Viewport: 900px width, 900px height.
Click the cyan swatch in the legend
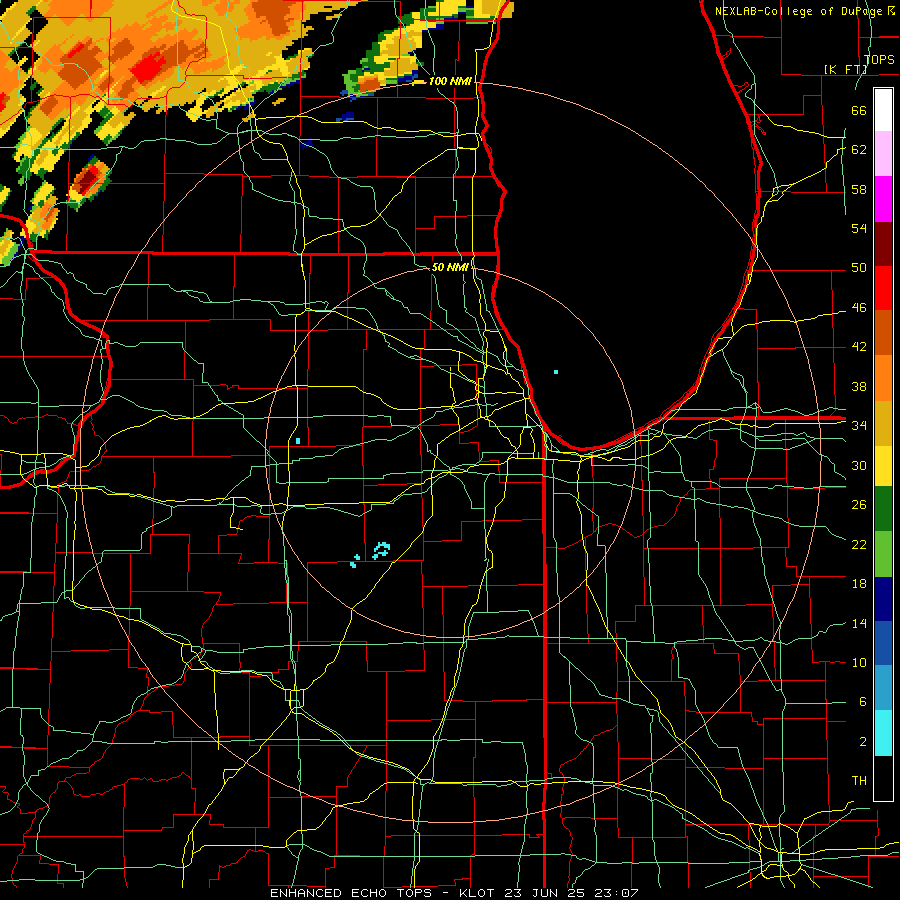(883, 733)
